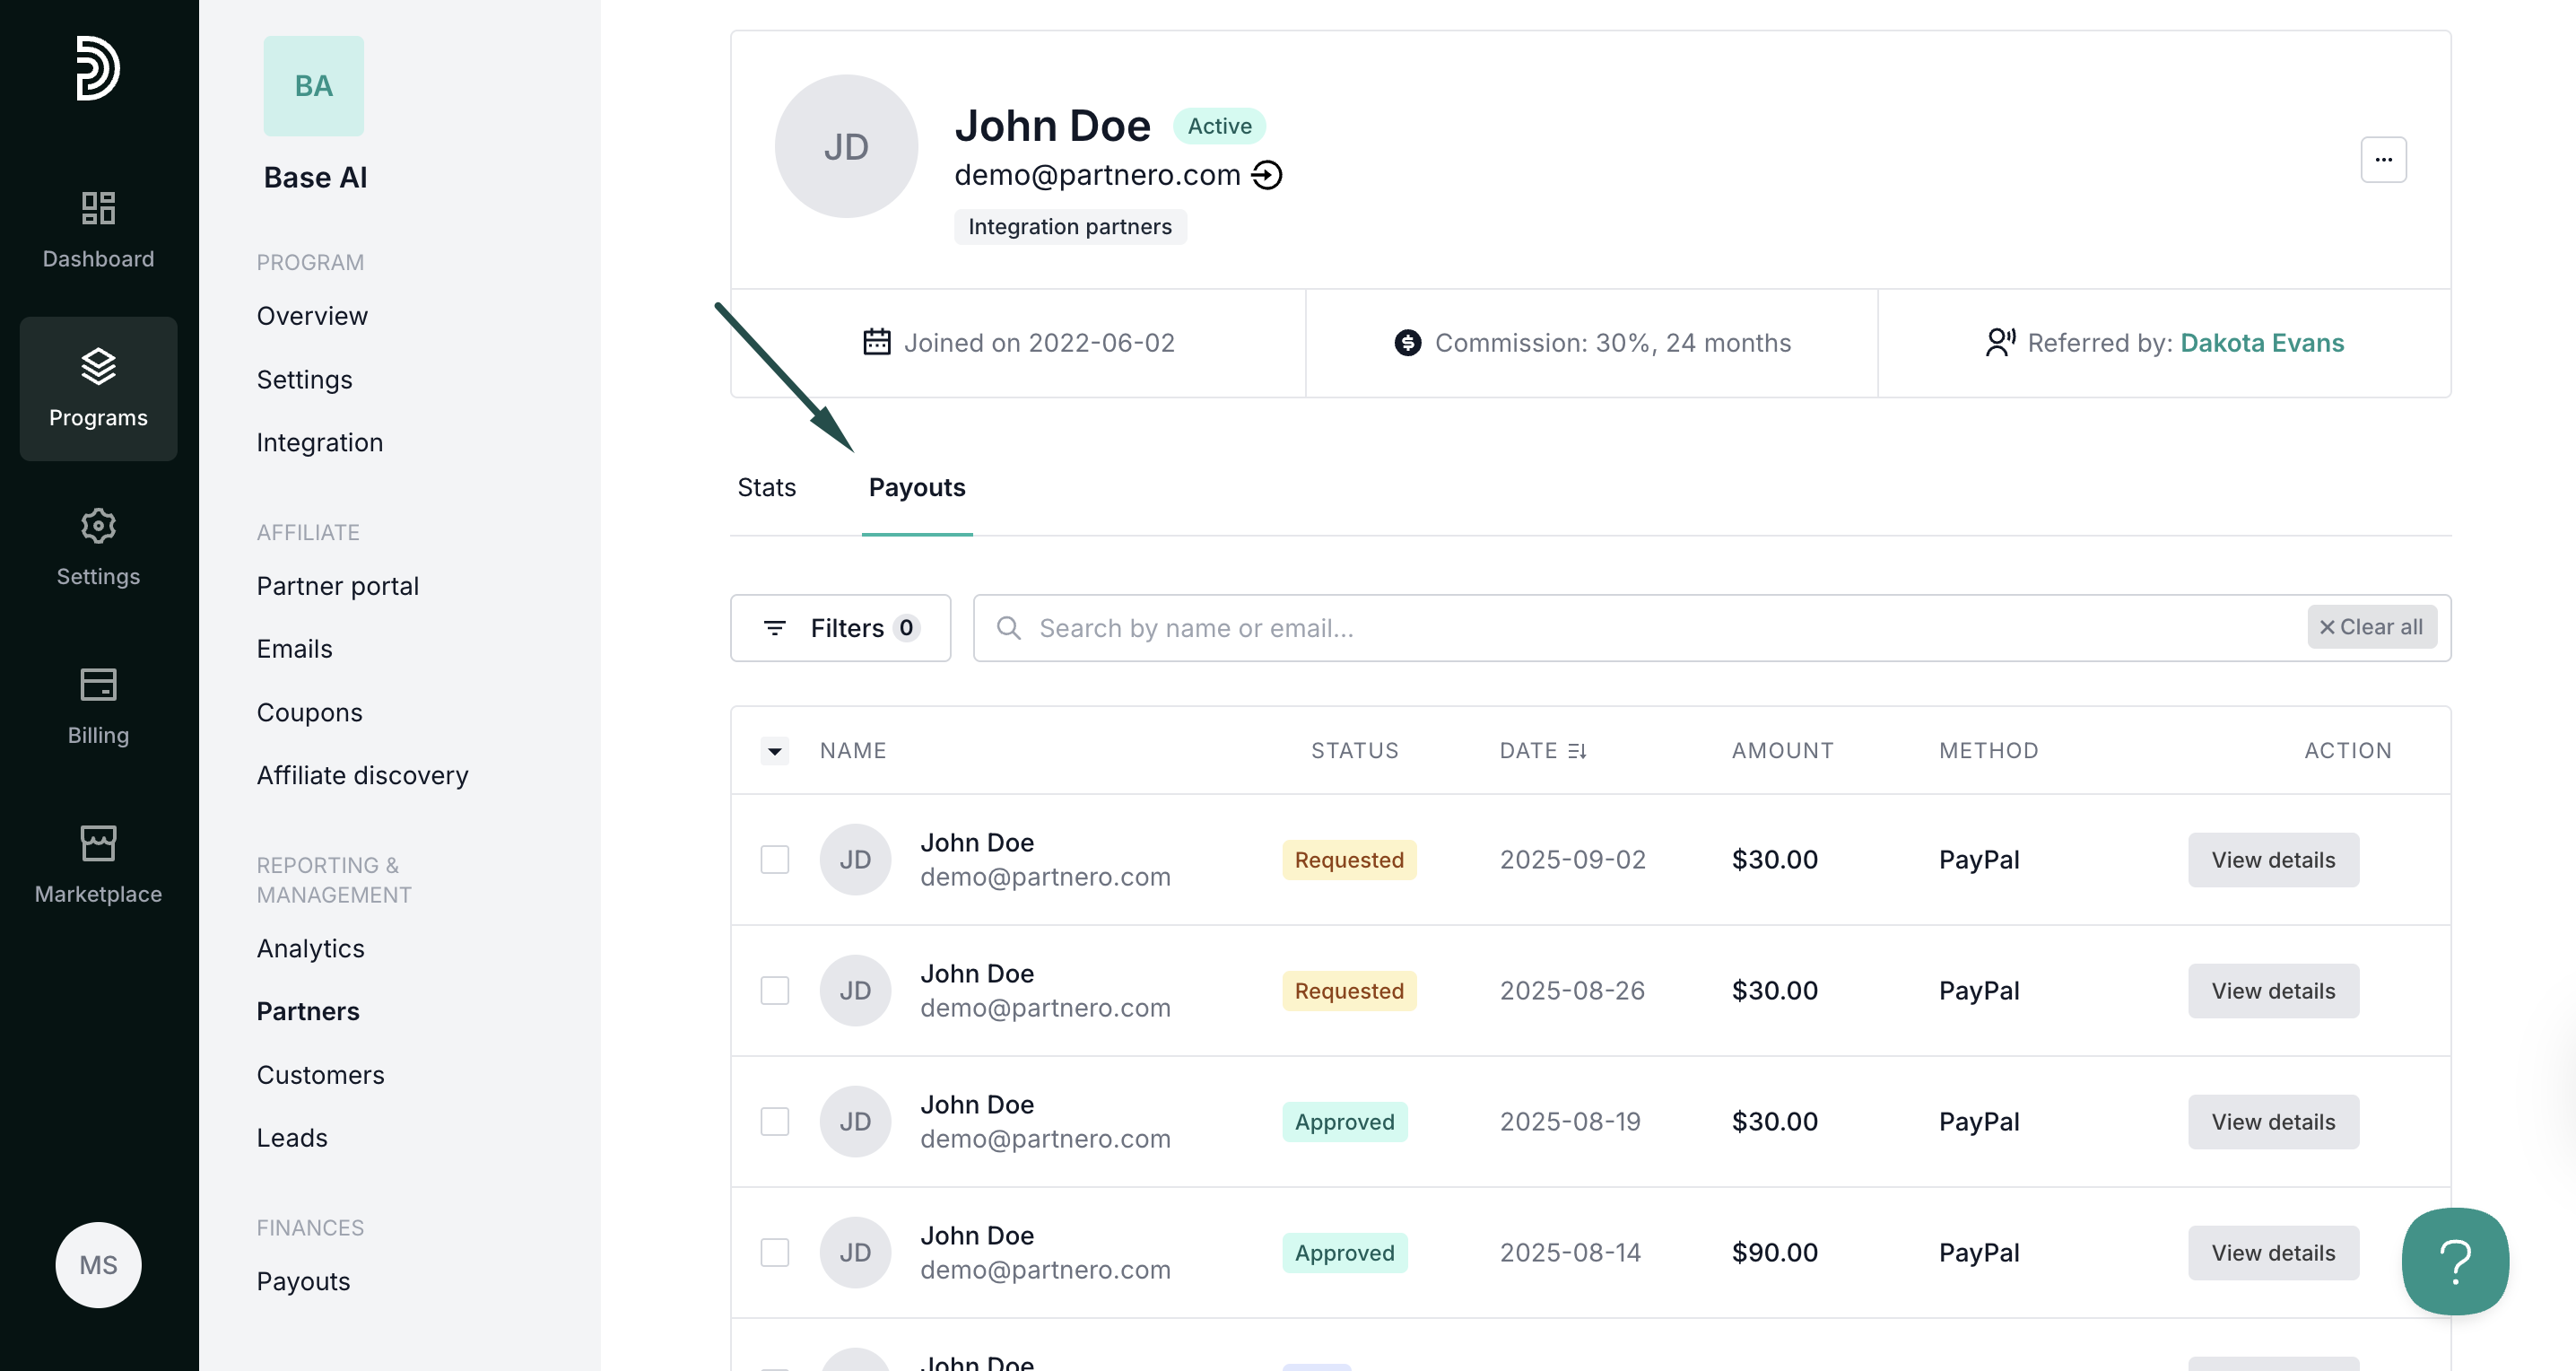Click the Partnero logo icon
This screenshot has height=1371, width=2576.
tap(98, 68)
